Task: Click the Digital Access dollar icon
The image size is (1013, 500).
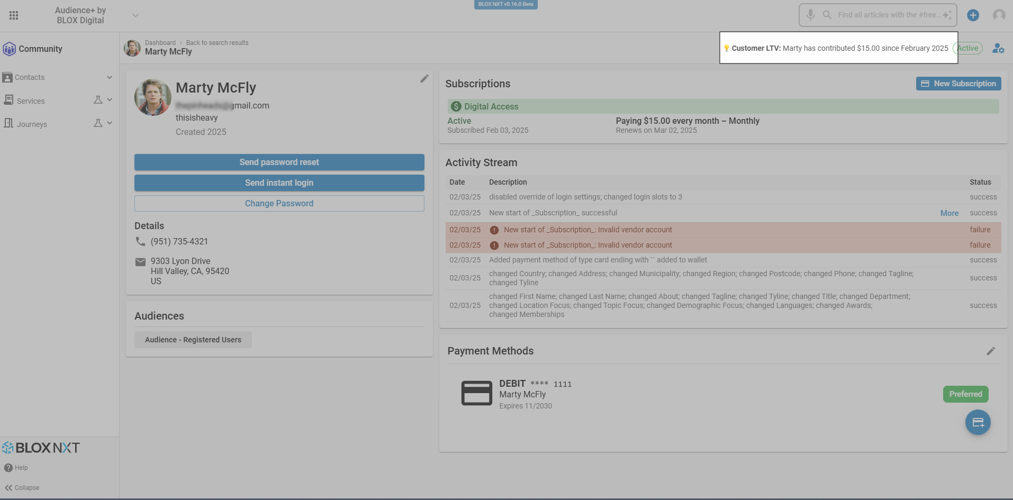Action: 456,107
